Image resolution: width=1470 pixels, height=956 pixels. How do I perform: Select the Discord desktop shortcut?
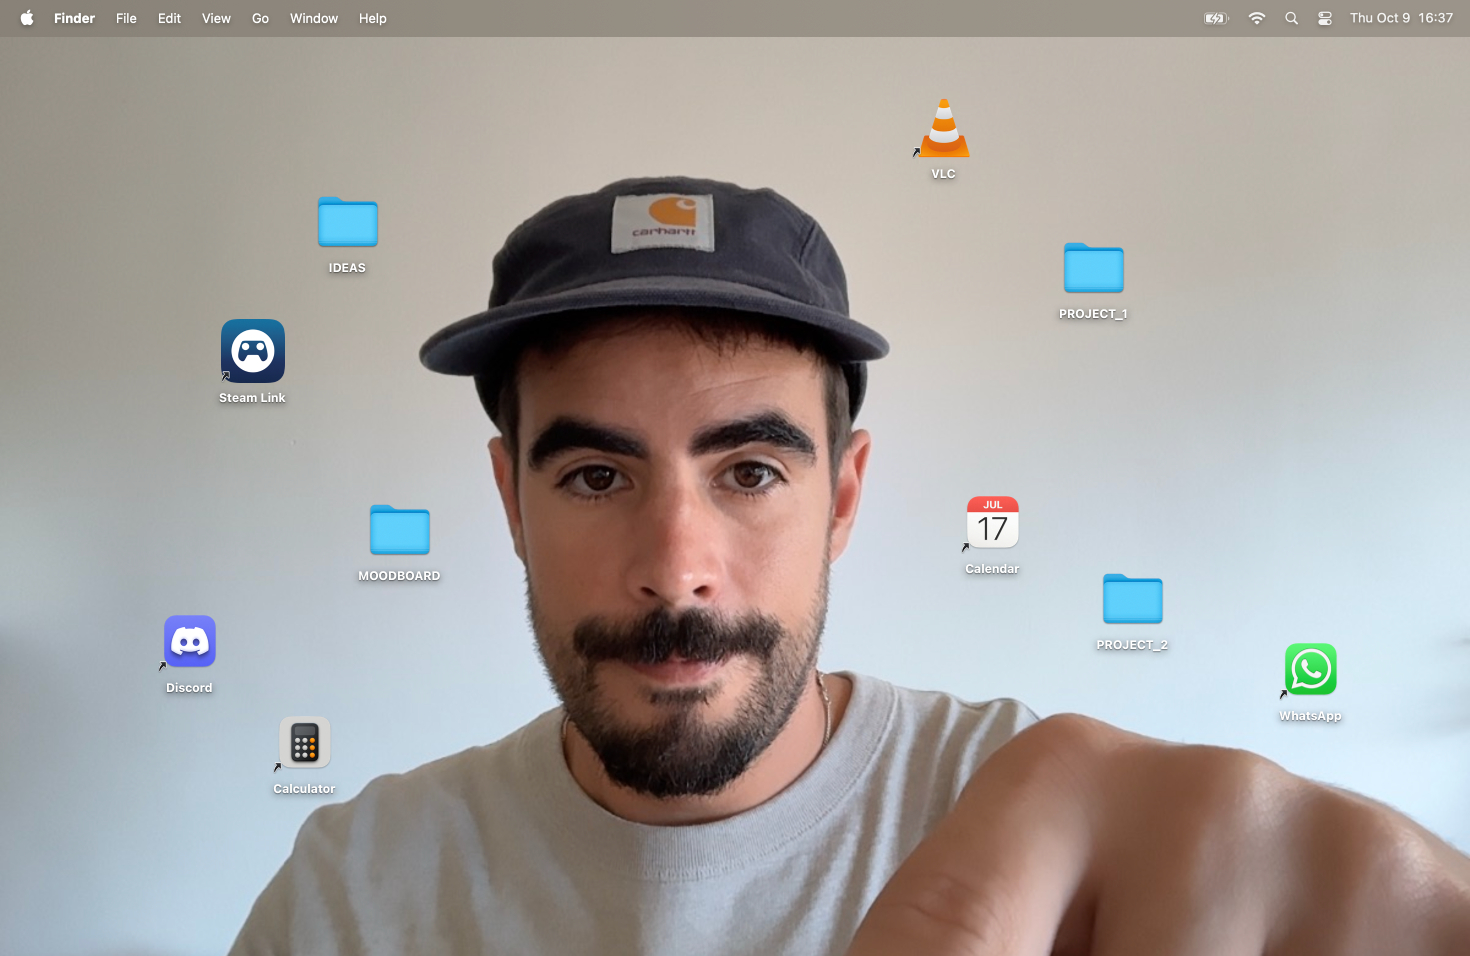click(190, 642)
